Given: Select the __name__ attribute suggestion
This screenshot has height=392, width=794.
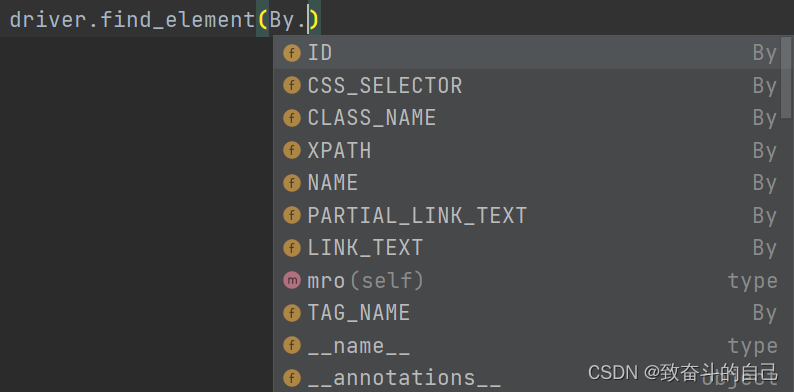Looking at the screenshot, I should [527, 346].
